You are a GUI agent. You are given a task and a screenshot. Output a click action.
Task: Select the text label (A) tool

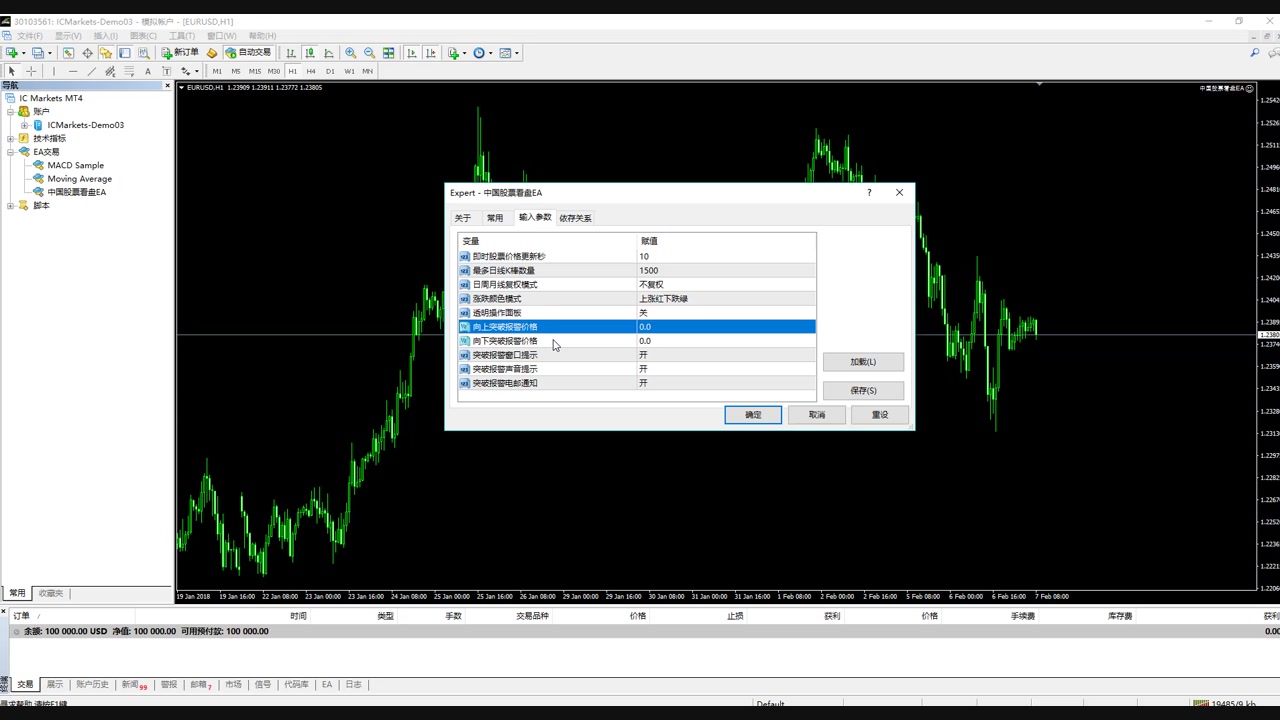[x=148, y=71]
